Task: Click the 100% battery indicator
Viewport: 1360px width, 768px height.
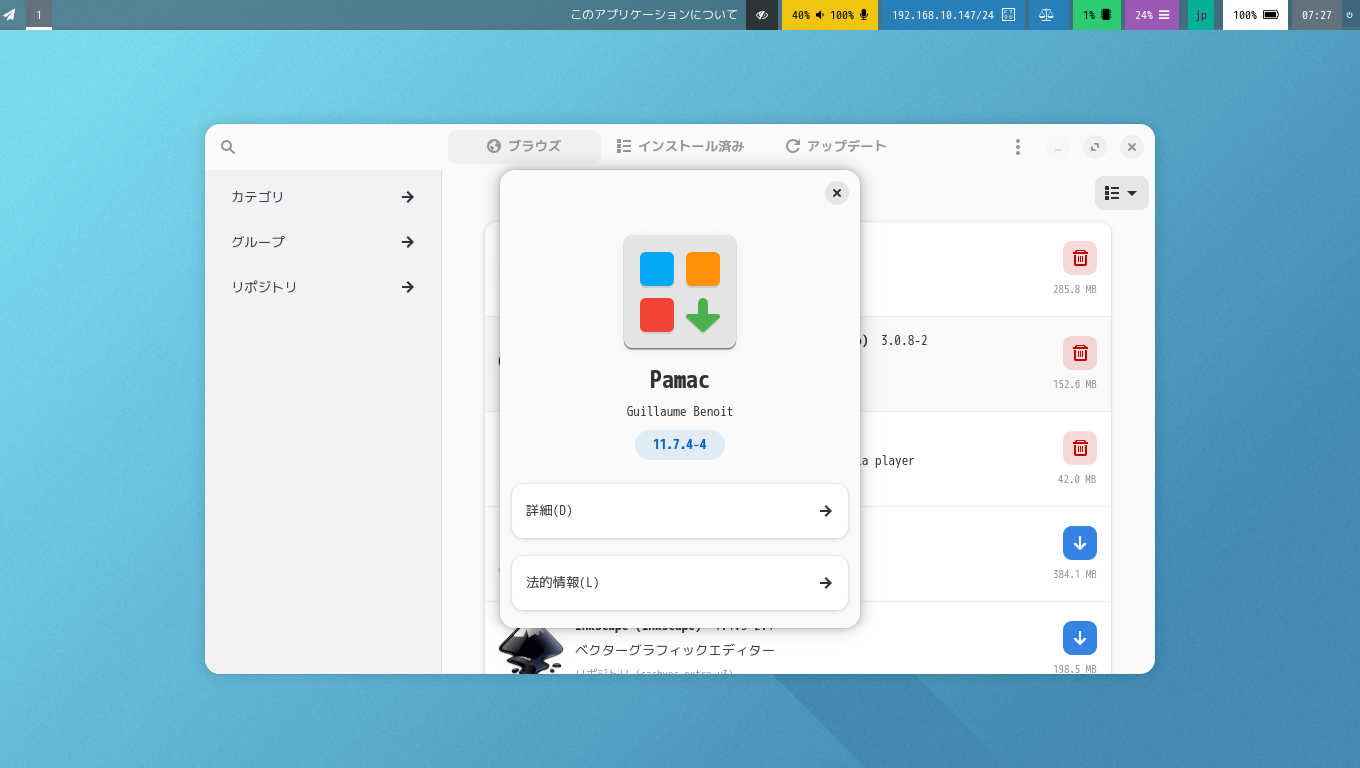Action: (1255, 15)
